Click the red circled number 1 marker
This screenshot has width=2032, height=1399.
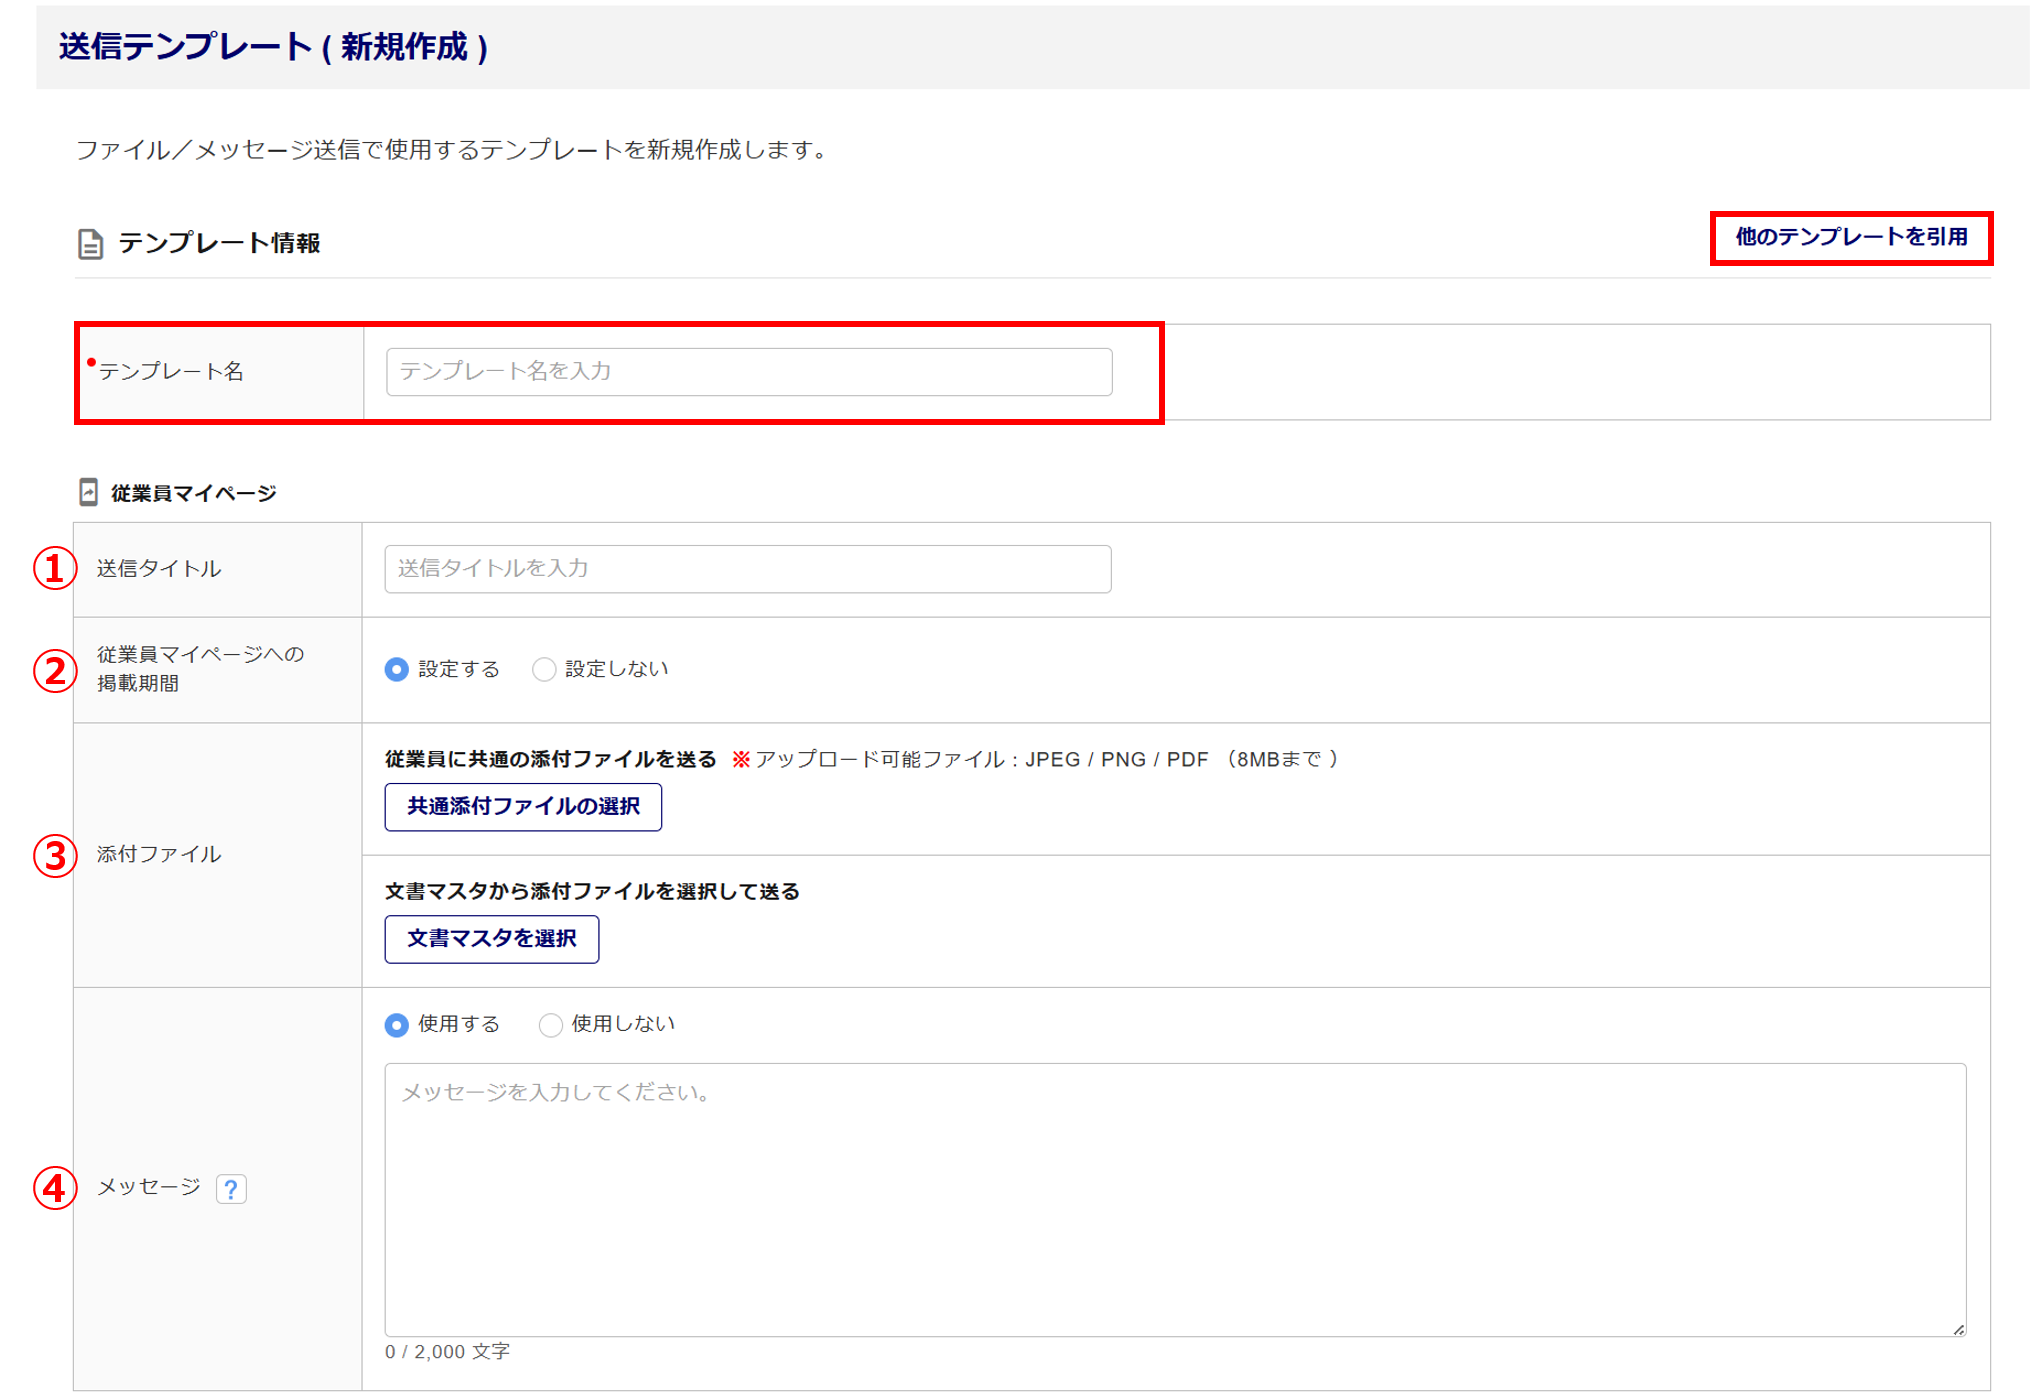[x=55, y=568]
